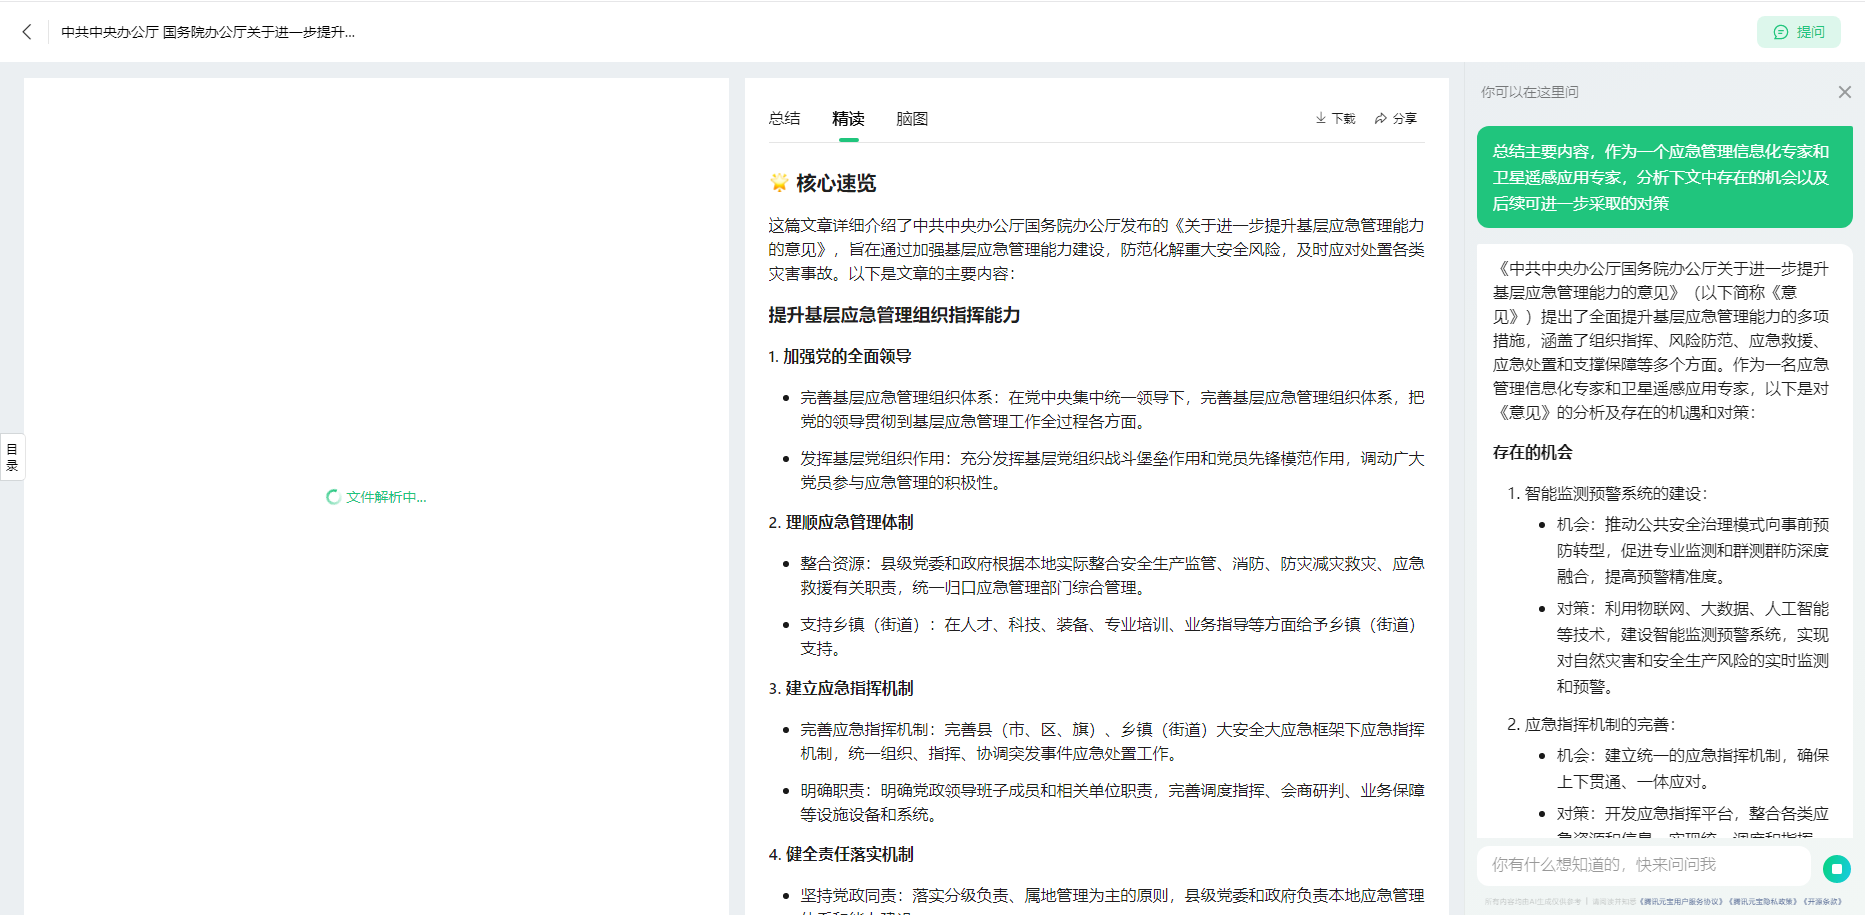The width and height of the screenshot is (1865, 915).
Task: Click the green user question bubble
Action: point(1664,177)
